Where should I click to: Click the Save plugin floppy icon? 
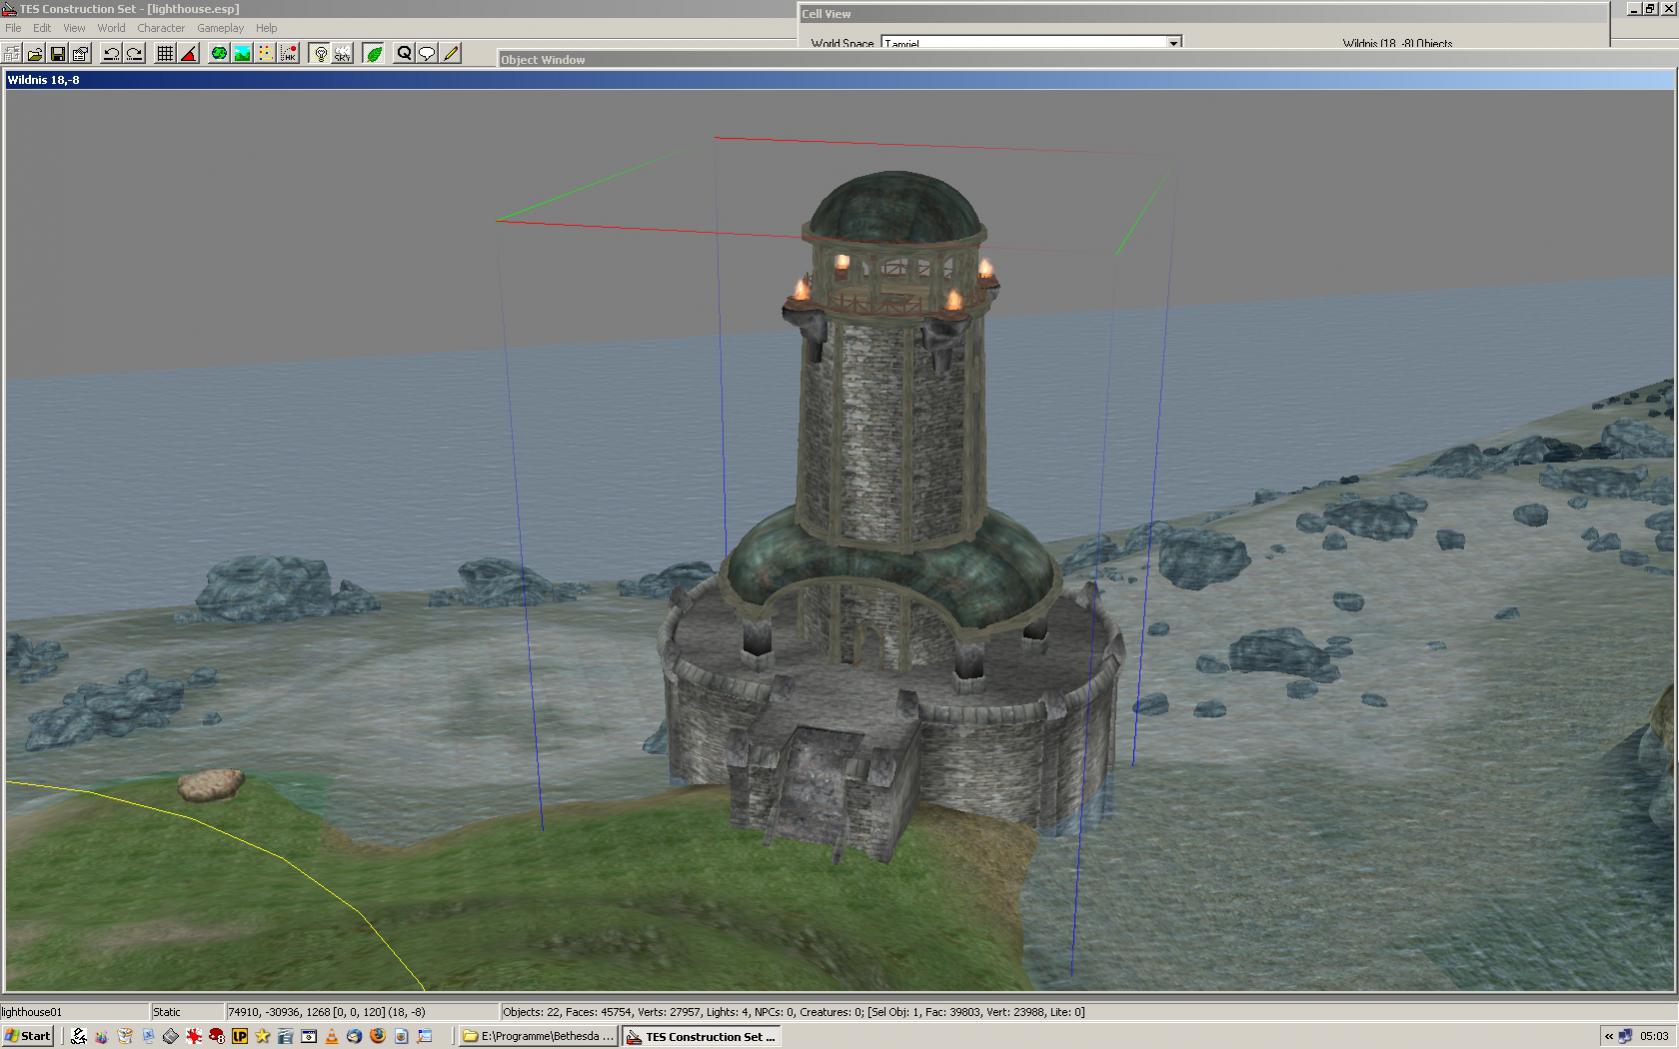[58, 54]
